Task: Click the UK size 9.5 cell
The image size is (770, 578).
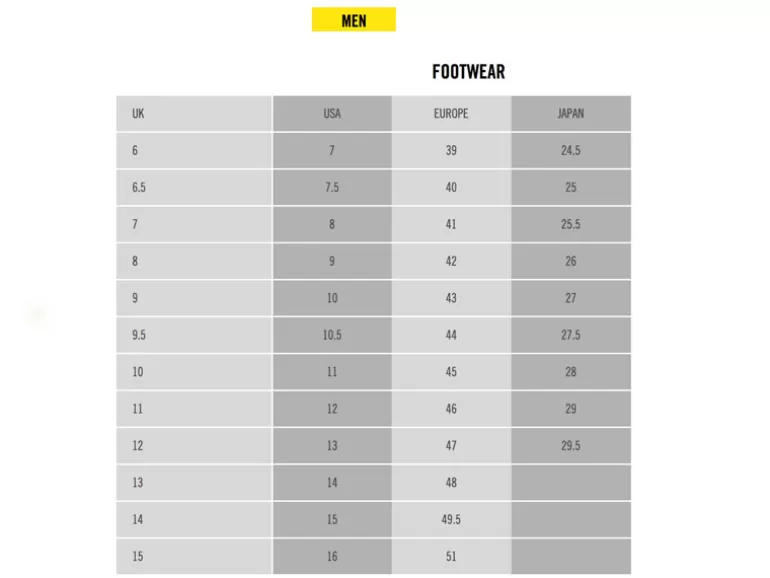Action: pos(194,335)
